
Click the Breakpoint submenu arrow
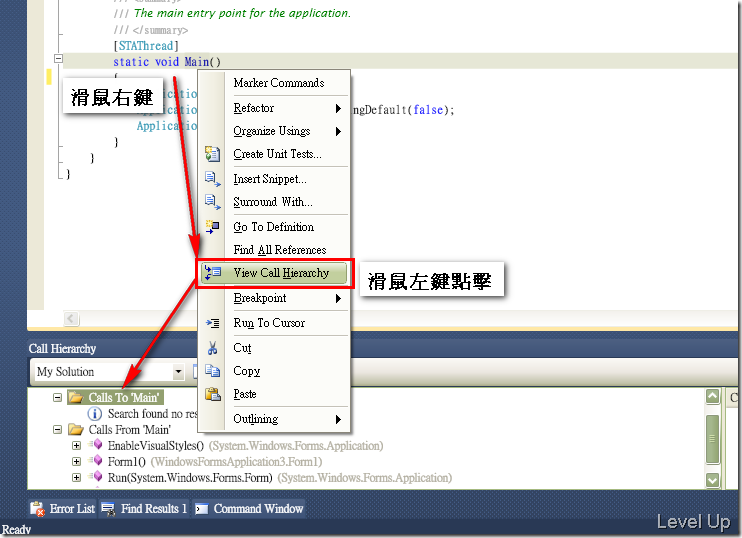click(x=338, y=299)
